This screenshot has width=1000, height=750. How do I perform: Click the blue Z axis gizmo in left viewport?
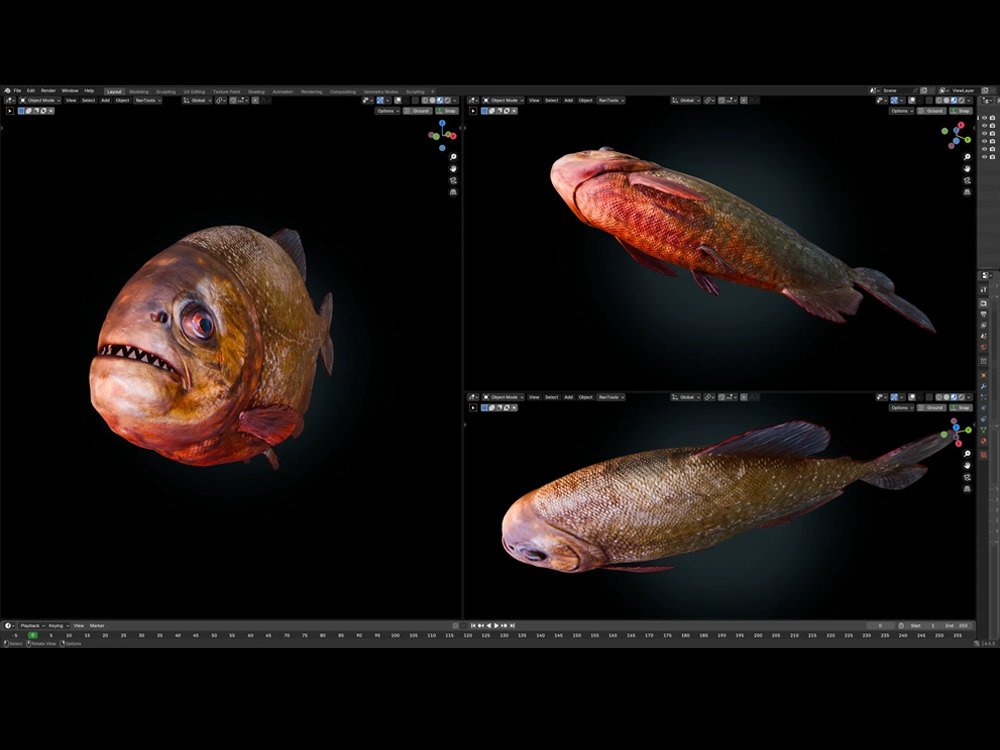[442, 122]
